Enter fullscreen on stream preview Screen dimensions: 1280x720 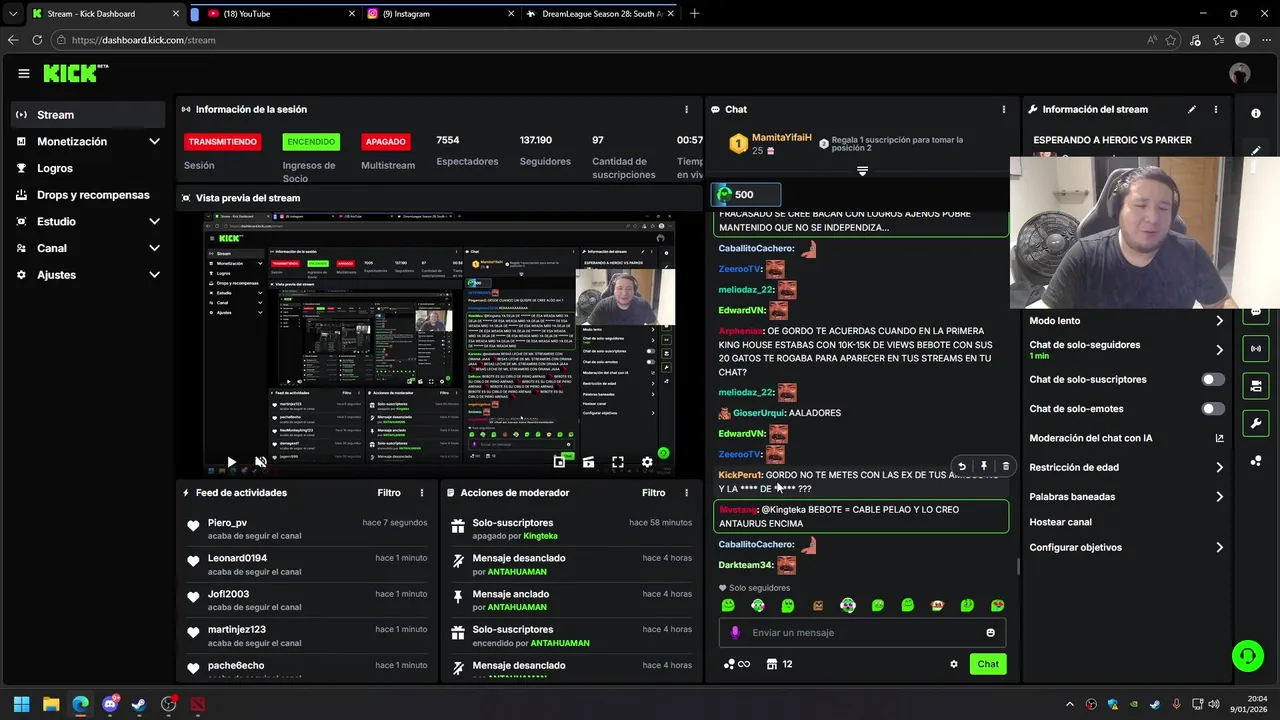tap(618, 462)
